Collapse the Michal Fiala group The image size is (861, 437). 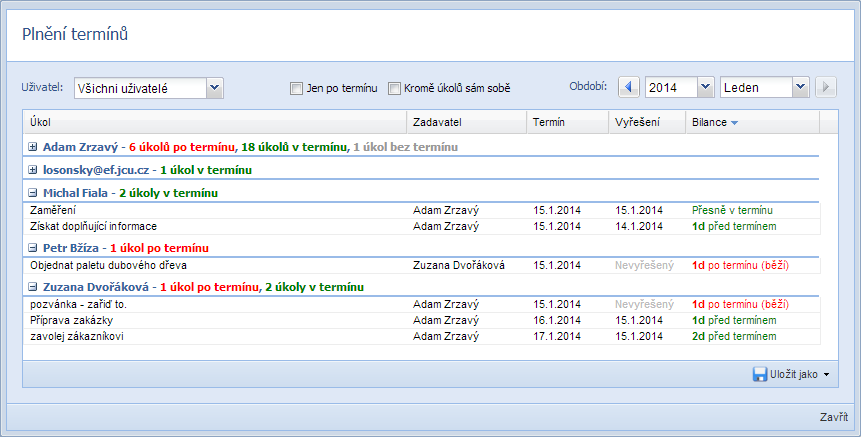(x=33, y=192)
